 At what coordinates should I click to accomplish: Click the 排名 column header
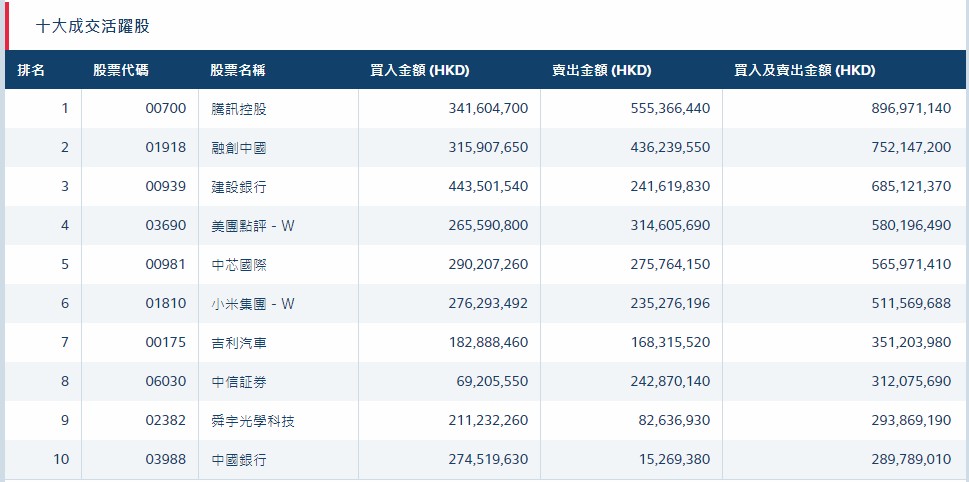pos(31,70)
